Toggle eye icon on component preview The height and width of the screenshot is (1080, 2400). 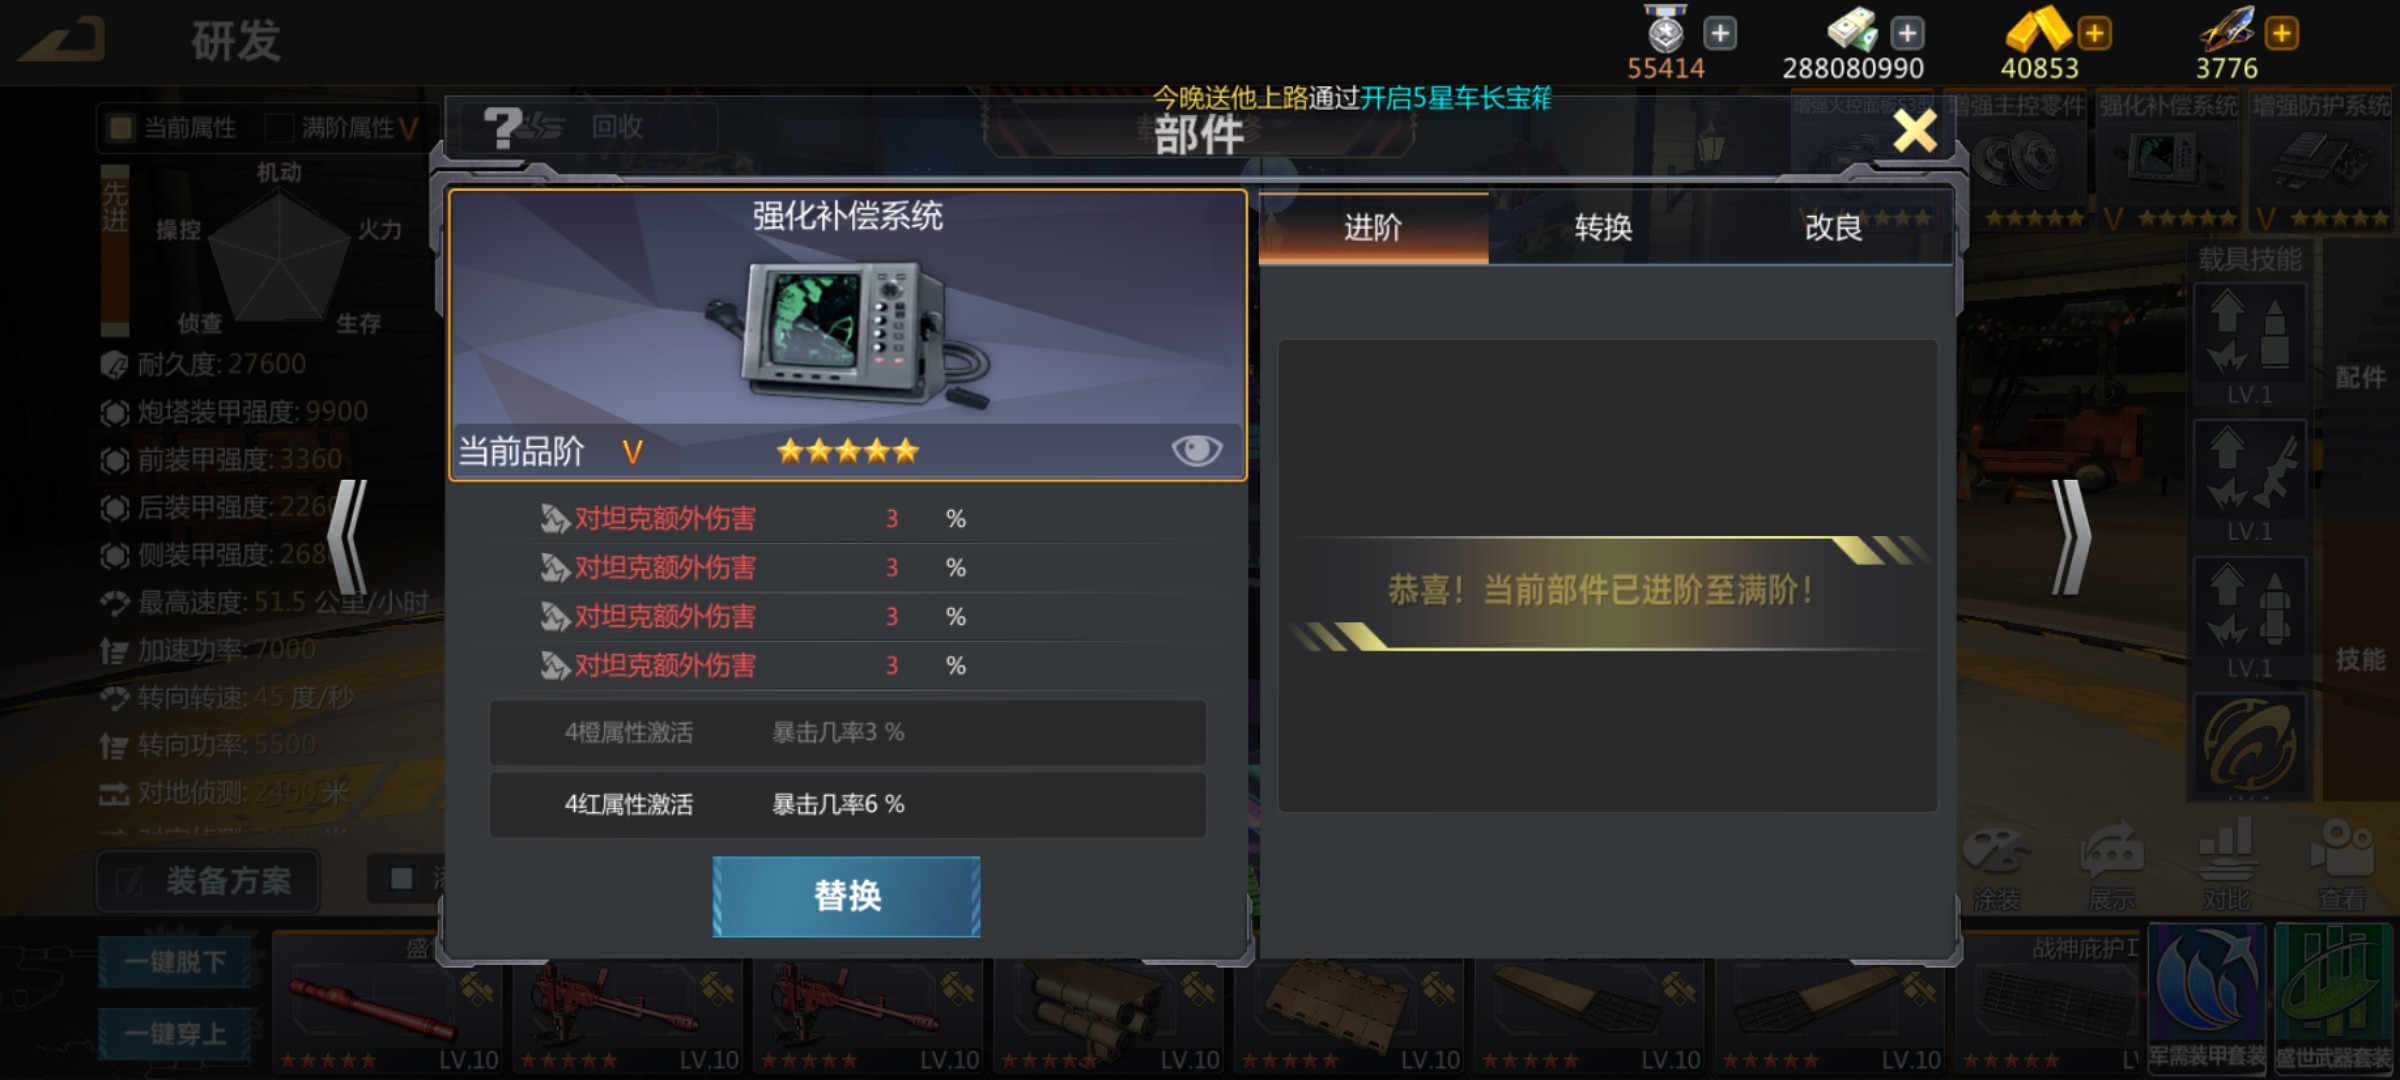pyautogui.click(x=1196, y=450)
